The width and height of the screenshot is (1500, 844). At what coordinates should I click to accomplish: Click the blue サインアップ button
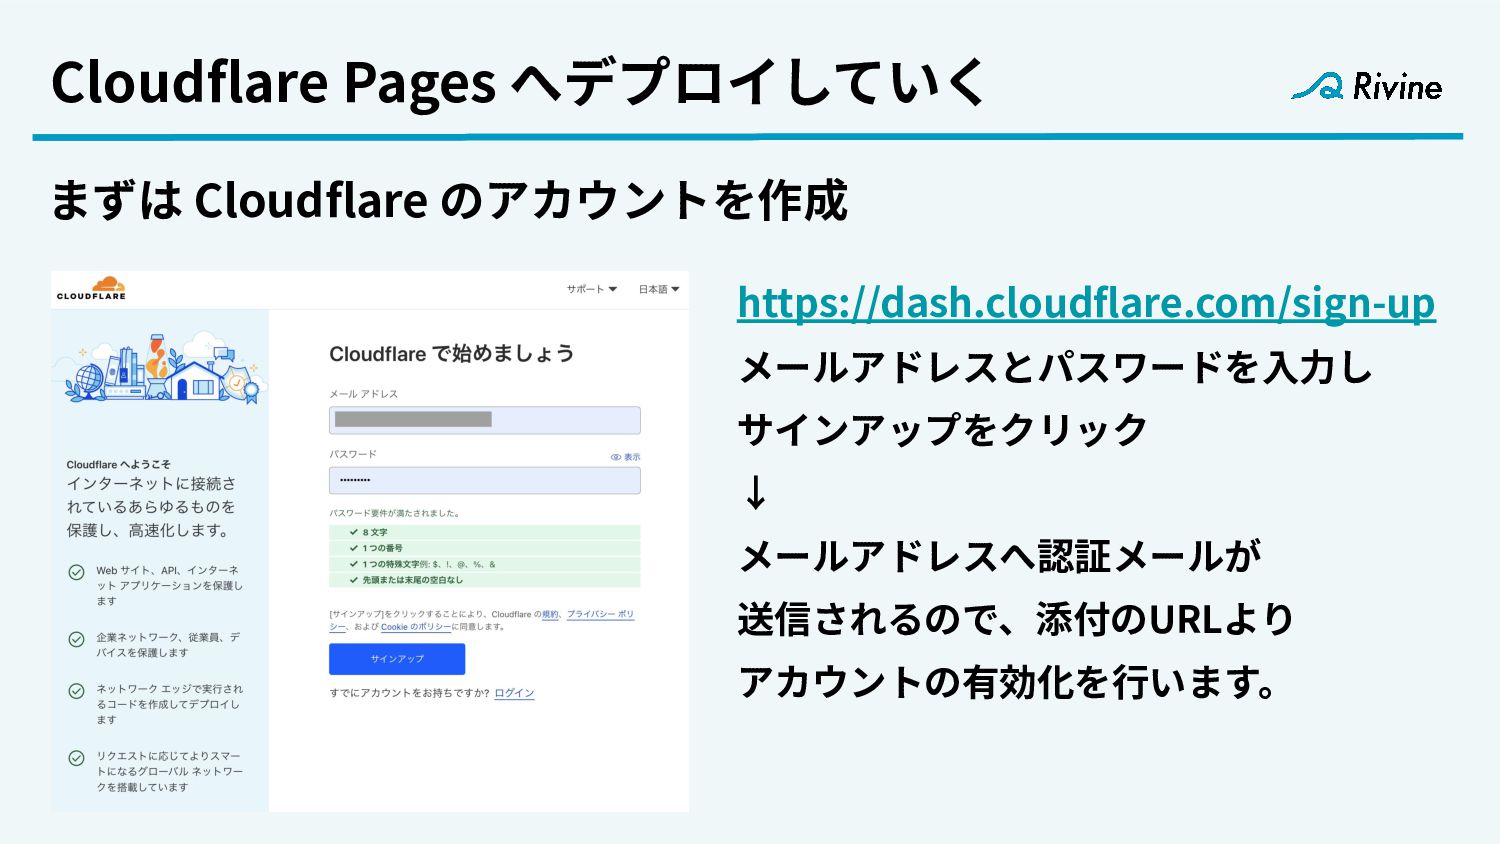(397, 659)
